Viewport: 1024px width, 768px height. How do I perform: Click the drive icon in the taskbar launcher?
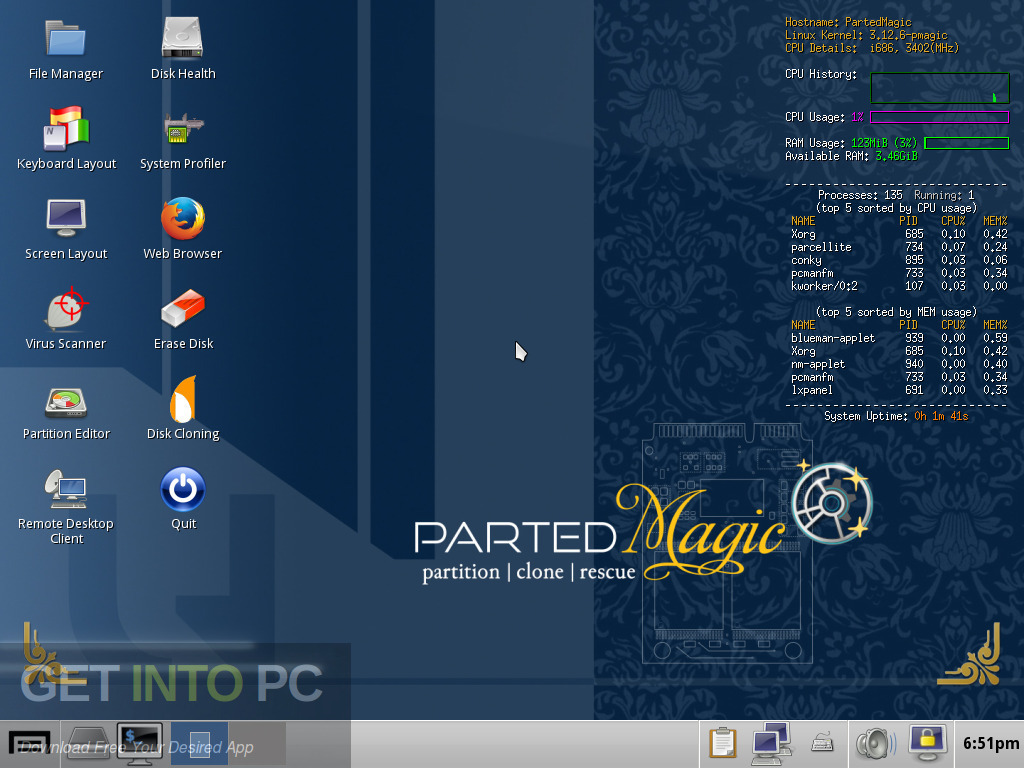(x=88, y=744)
